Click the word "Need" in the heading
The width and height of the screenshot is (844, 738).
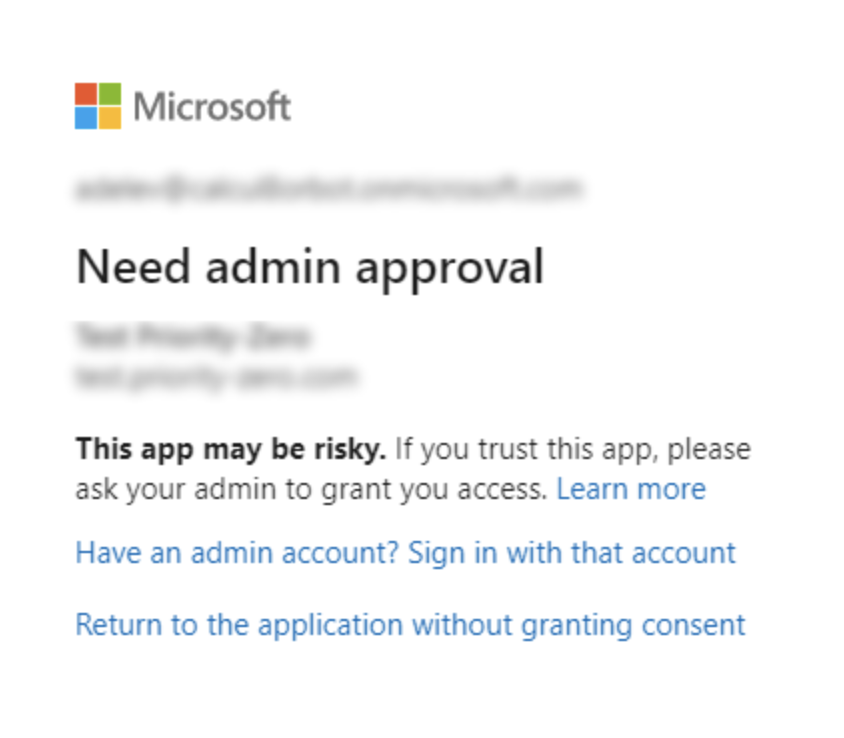133,266
